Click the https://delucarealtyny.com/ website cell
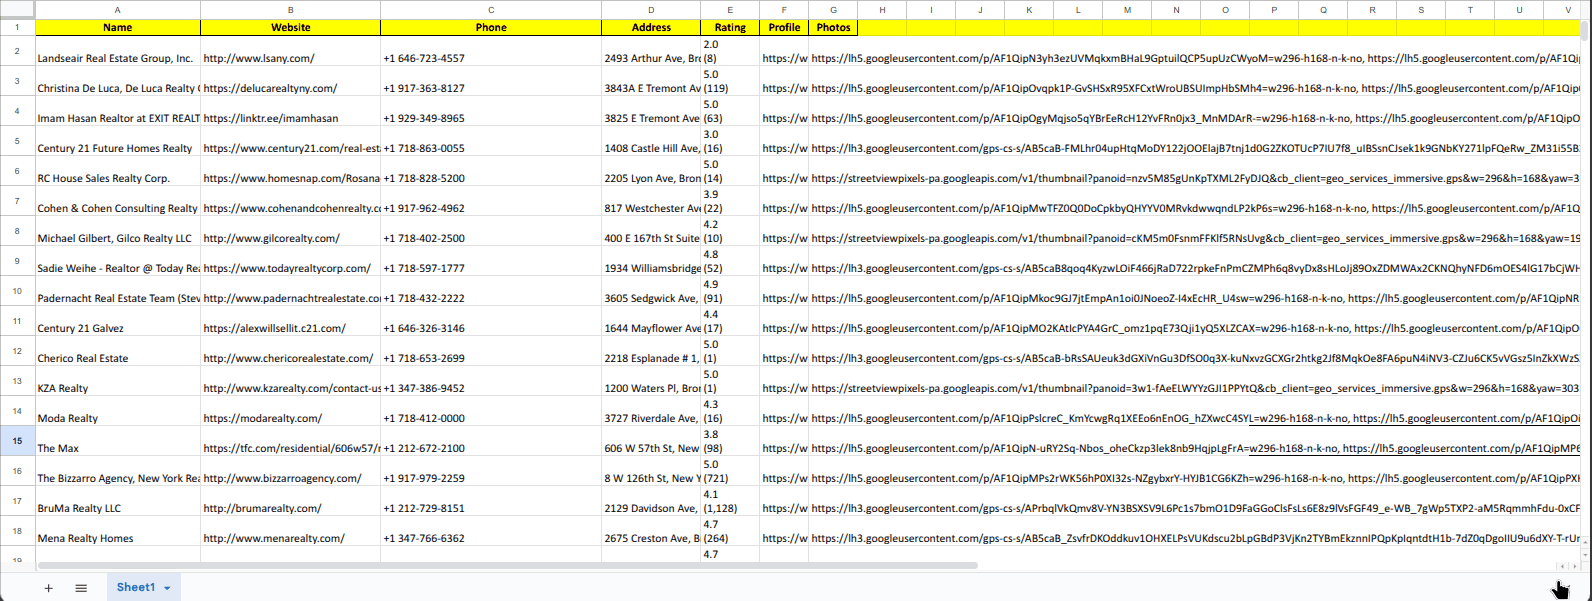Image resolution: width=1592 pixels, height=601 pixels. pos(291,81)
